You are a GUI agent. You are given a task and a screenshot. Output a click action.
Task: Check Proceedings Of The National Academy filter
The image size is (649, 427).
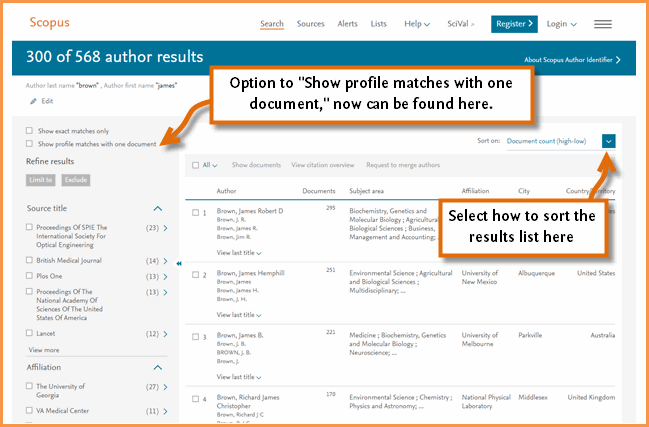pos(29,291)
